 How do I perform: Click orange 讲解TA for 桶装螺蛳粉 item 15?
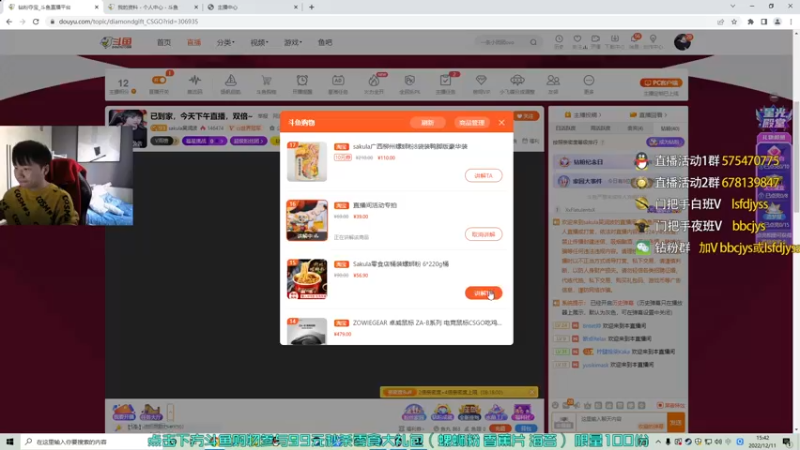(483, 293)
